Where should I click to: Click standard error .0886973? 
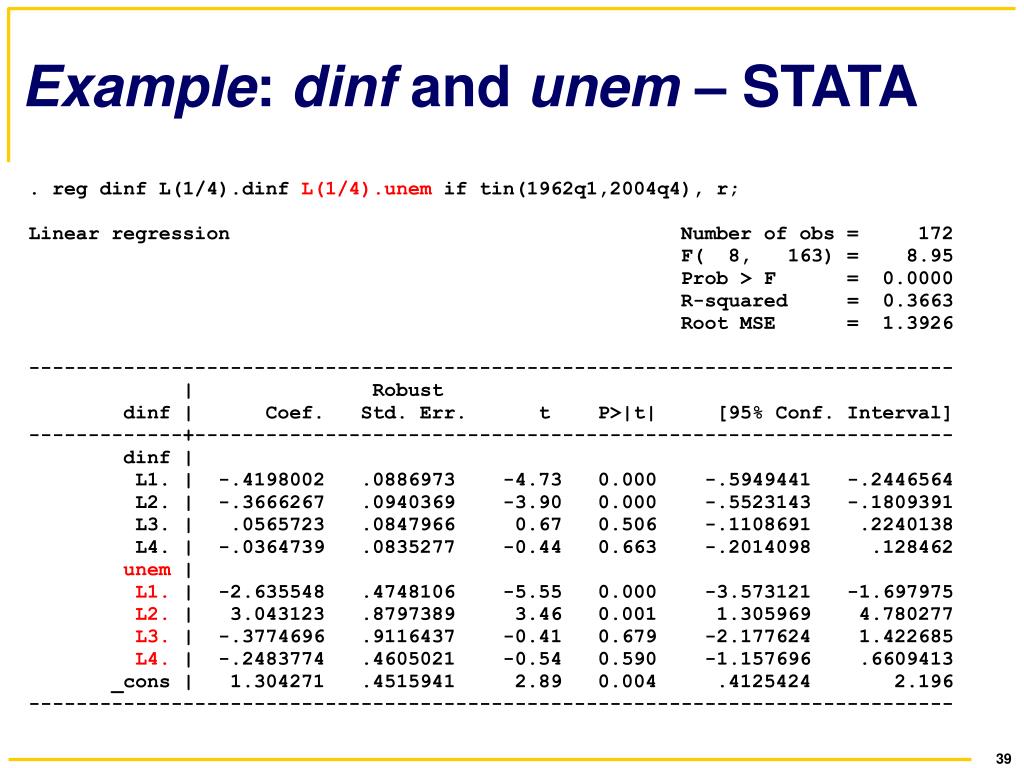[408, 480]
